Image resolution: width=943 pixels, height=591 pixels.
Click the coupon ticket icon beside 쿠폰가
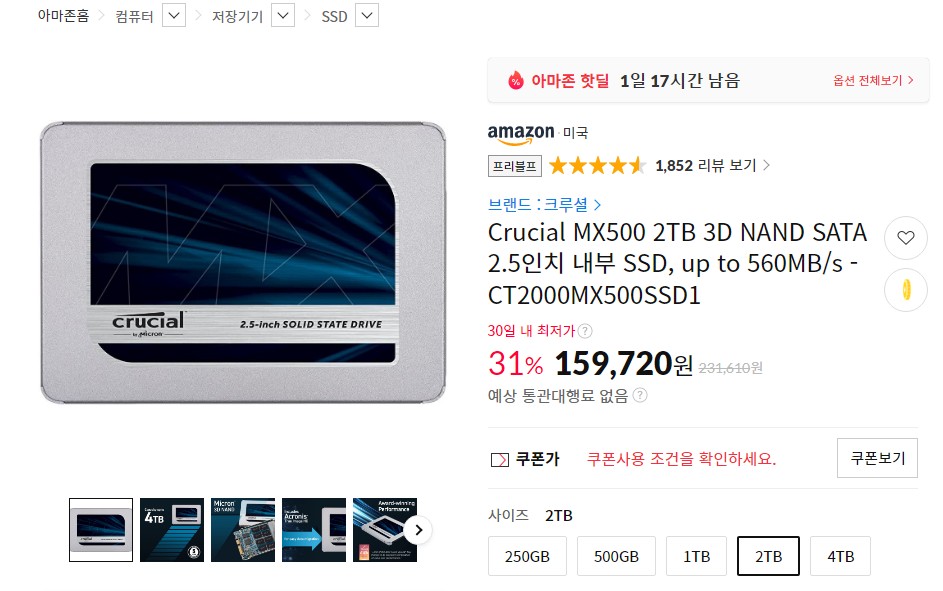click(x=500, y=460)
